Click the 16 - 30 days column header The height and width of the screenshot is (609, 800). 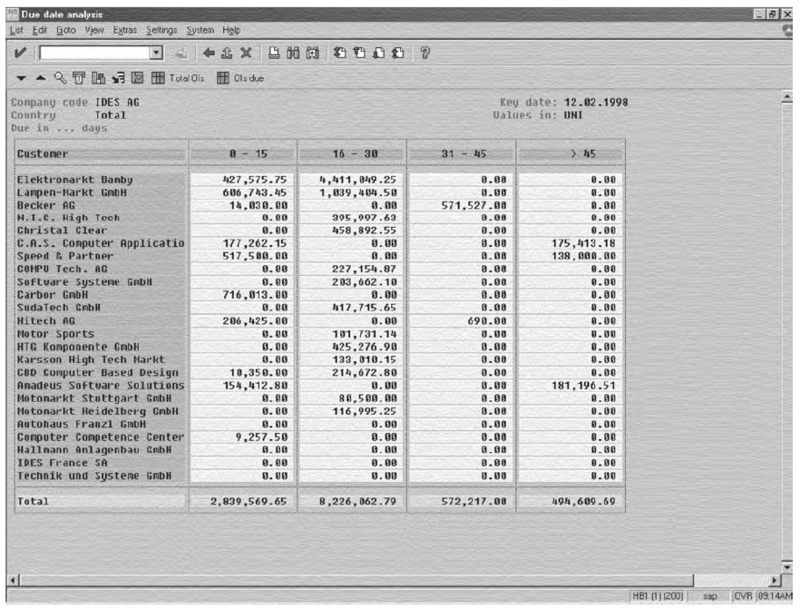point(352,154)
